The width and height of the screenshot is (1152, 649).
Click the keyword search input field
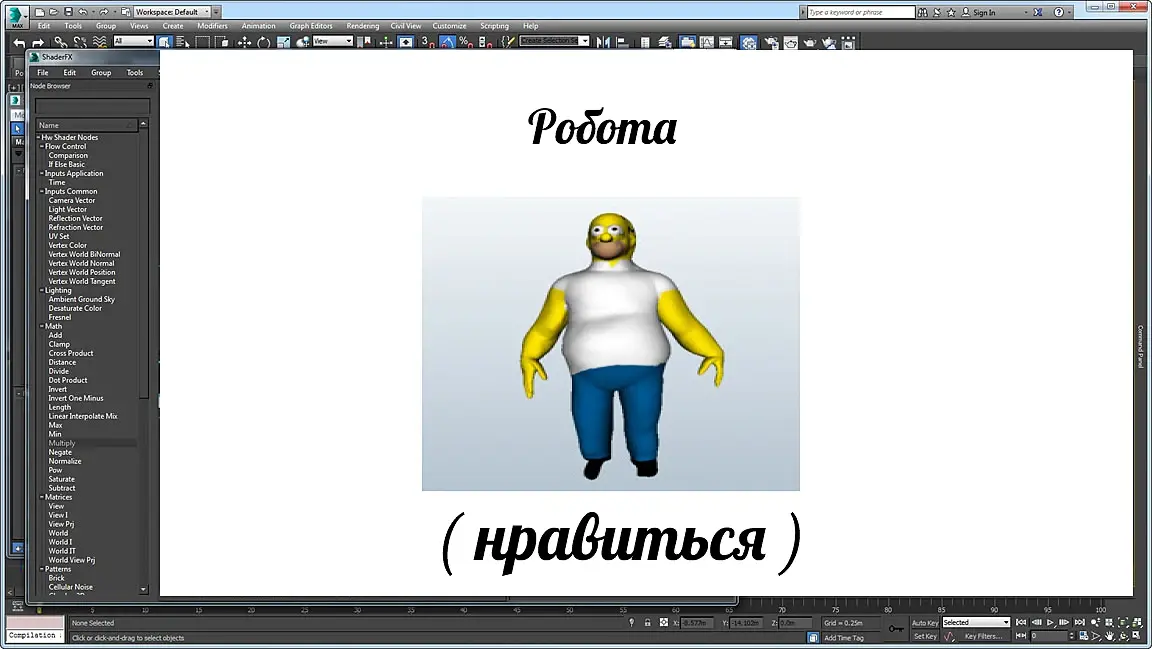coord(860,12)
